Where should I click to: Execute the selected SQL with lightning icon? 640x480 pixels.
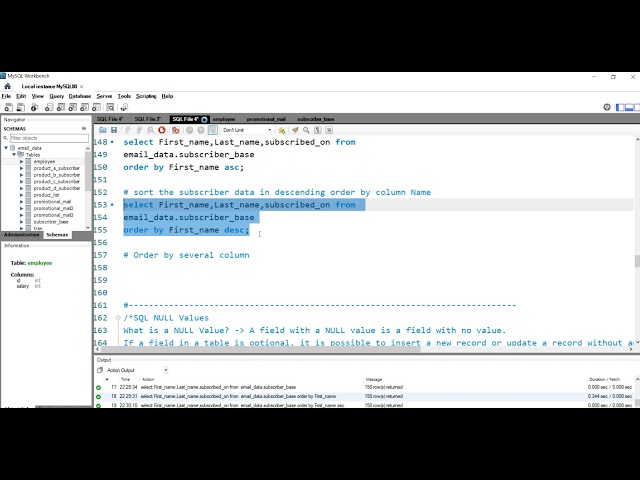128,130
